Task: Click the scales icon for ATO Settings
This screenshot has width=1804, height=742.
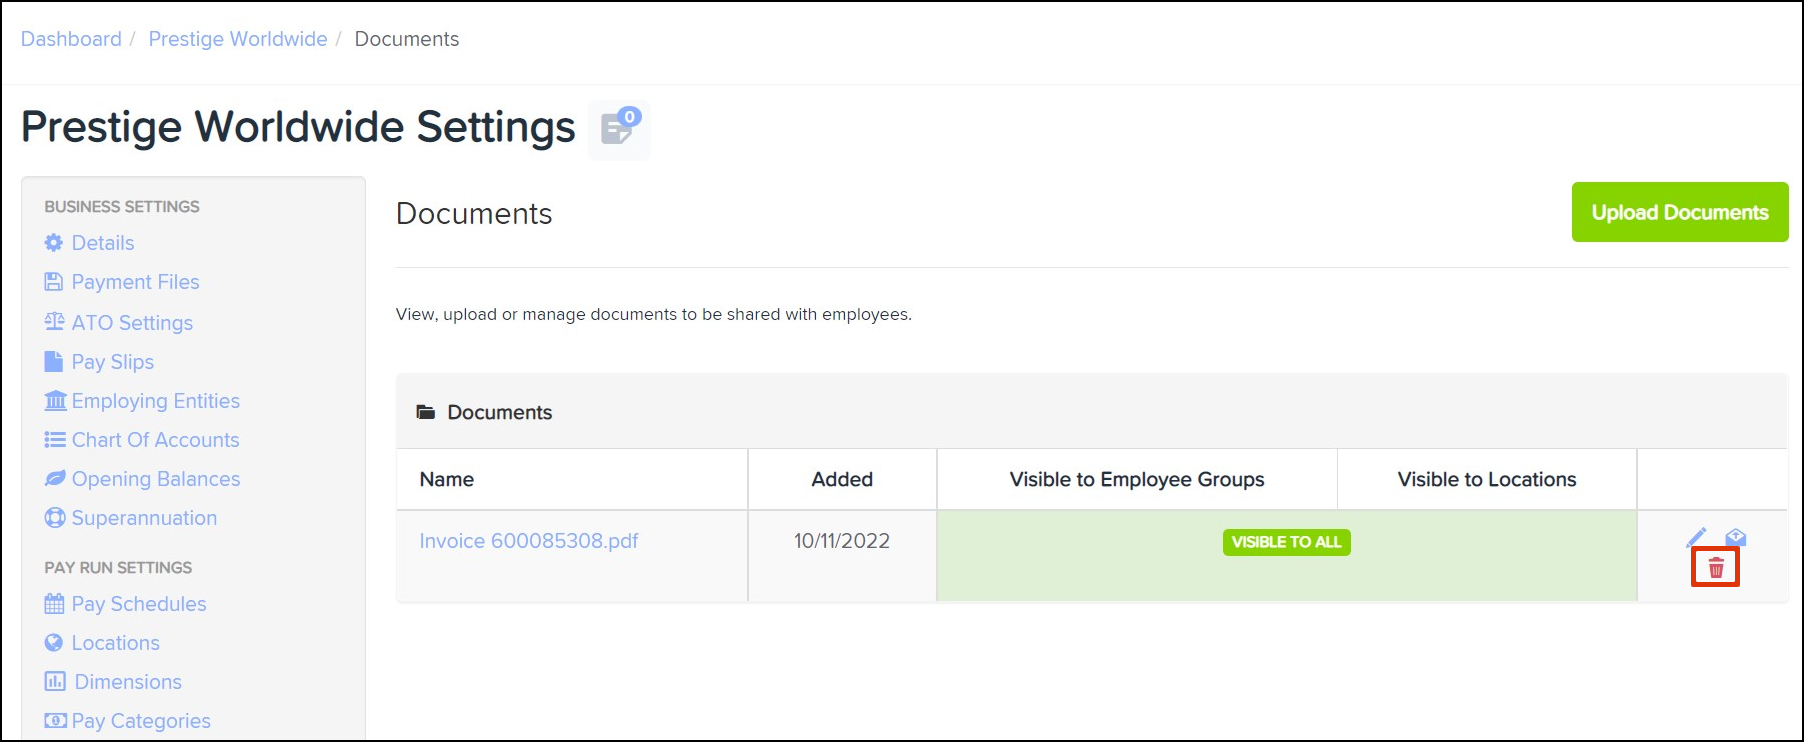Action: coord(54,322)
